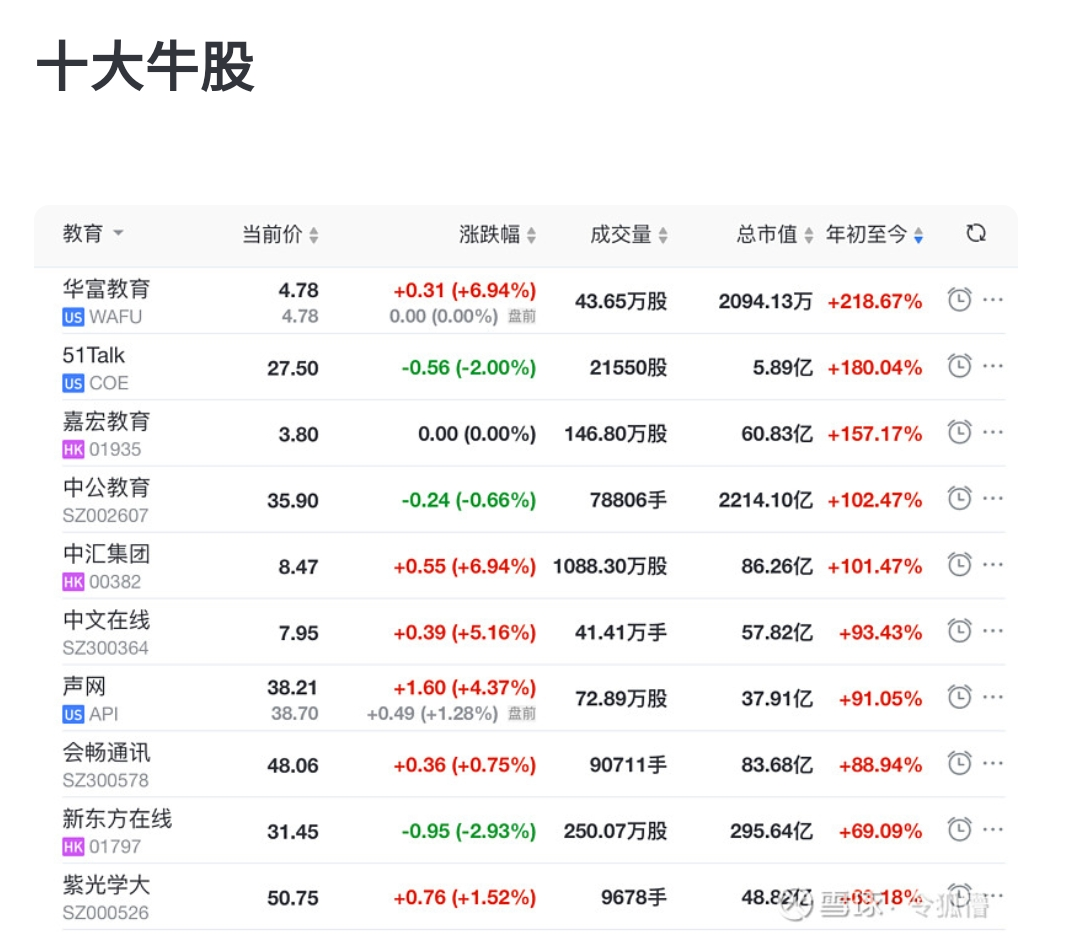1065x951 pixels.
Task: Open the 51Talk stock page
Action: coord(94,355)
